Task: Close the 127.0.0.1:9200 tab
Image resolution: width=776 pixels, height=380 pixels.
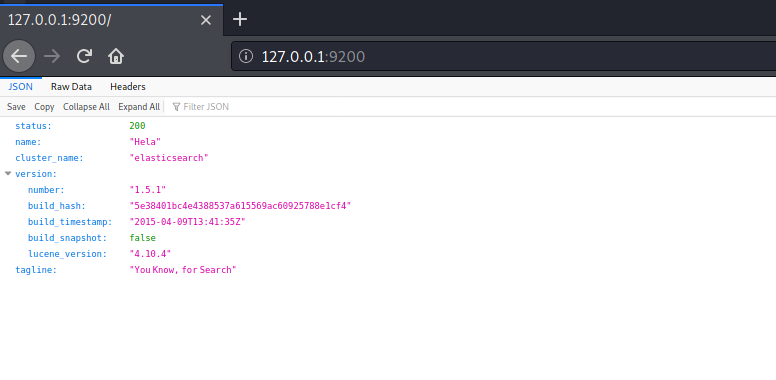Action: coord(206,20)
